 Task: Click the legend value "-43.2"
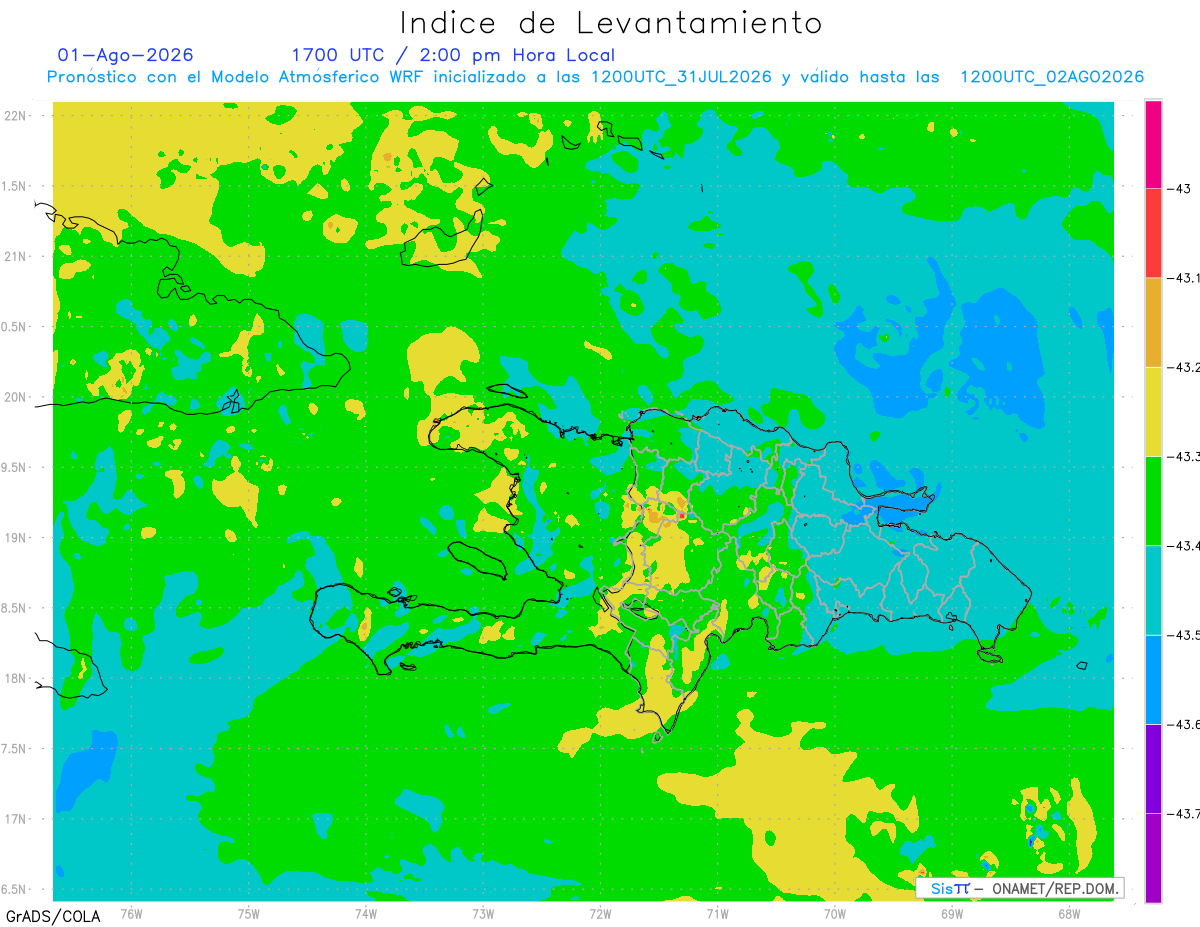[1183, 367]
